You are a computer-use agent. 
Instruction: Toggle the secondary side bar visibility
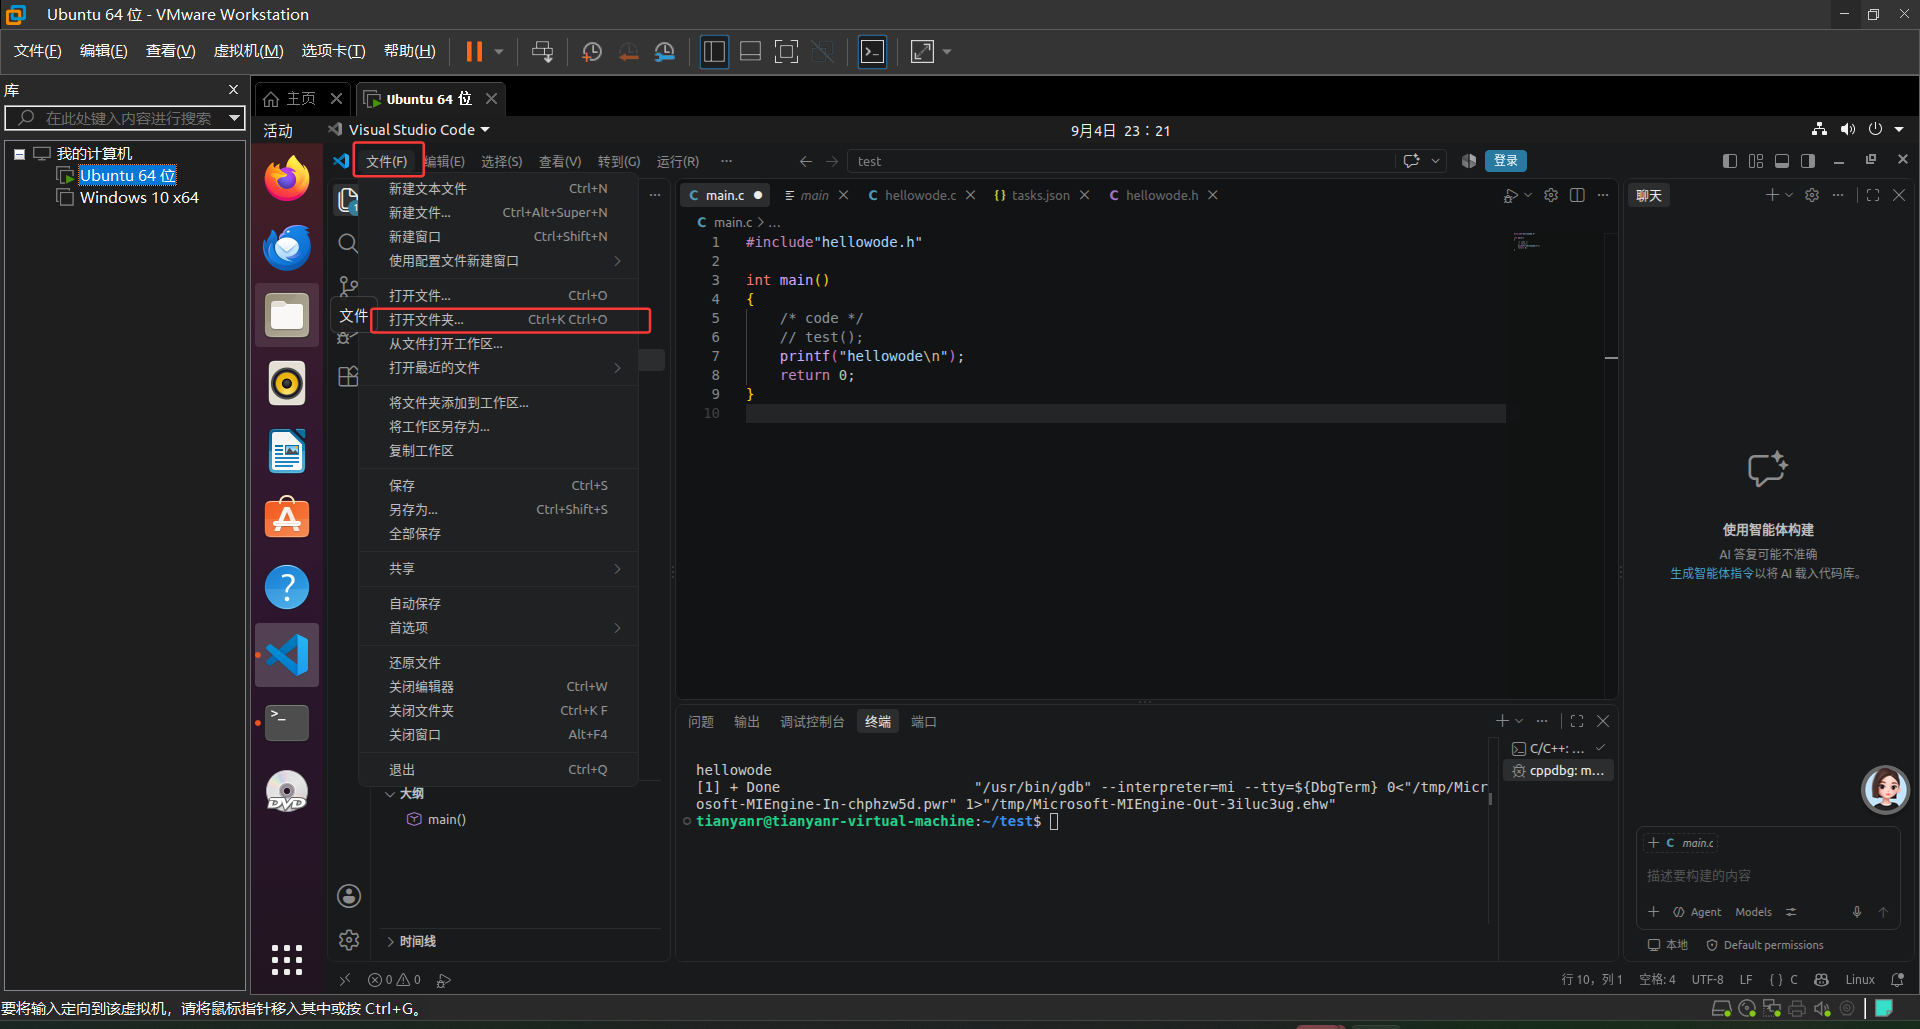[x=1808, y=161]
